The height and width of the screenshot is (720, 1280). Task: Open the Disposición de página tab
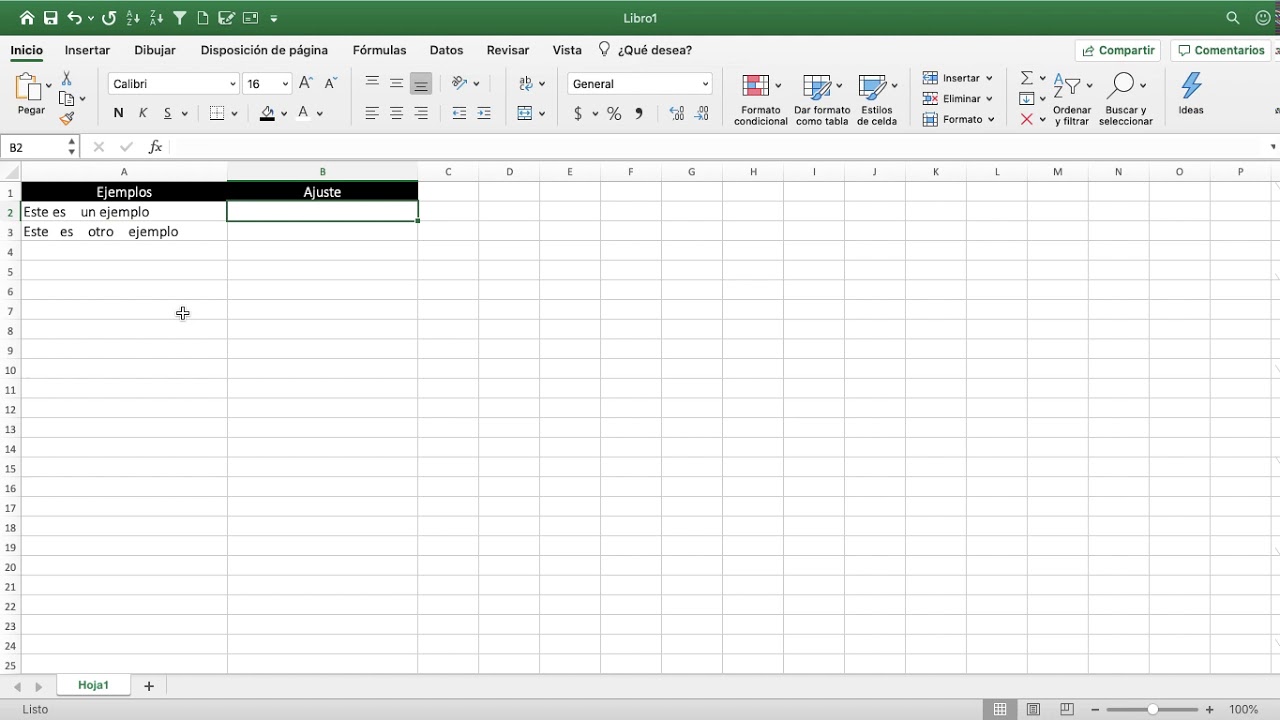(x=264, y=50)
